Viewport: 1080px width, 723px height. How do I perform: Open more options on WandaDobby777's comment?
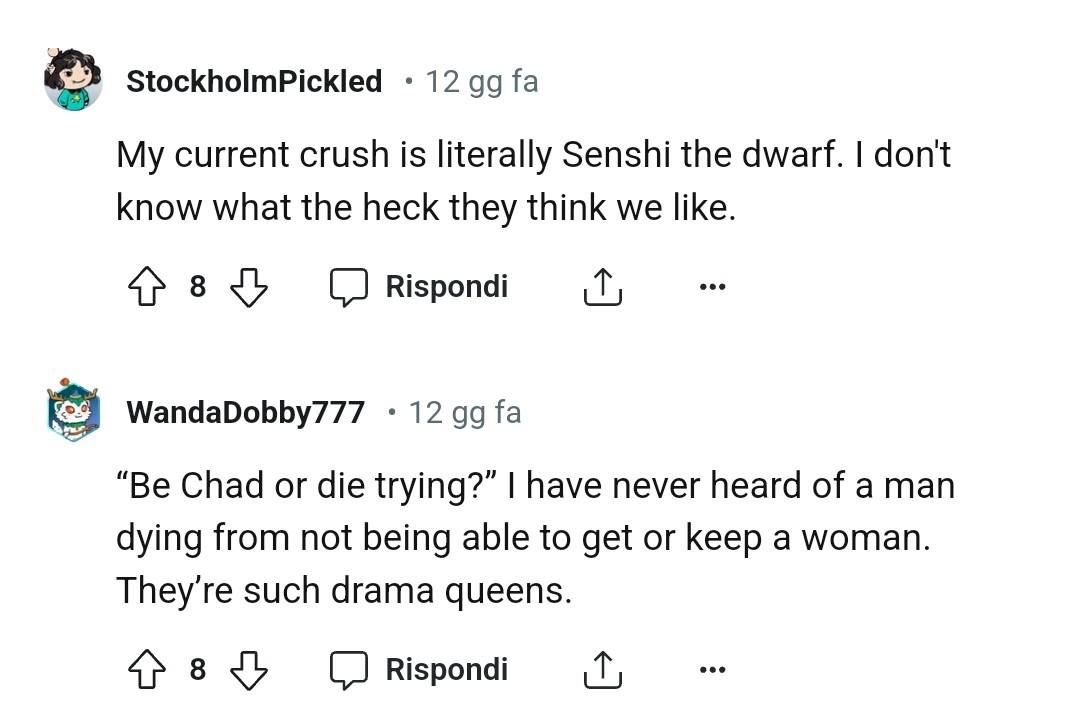click(712, 668)
